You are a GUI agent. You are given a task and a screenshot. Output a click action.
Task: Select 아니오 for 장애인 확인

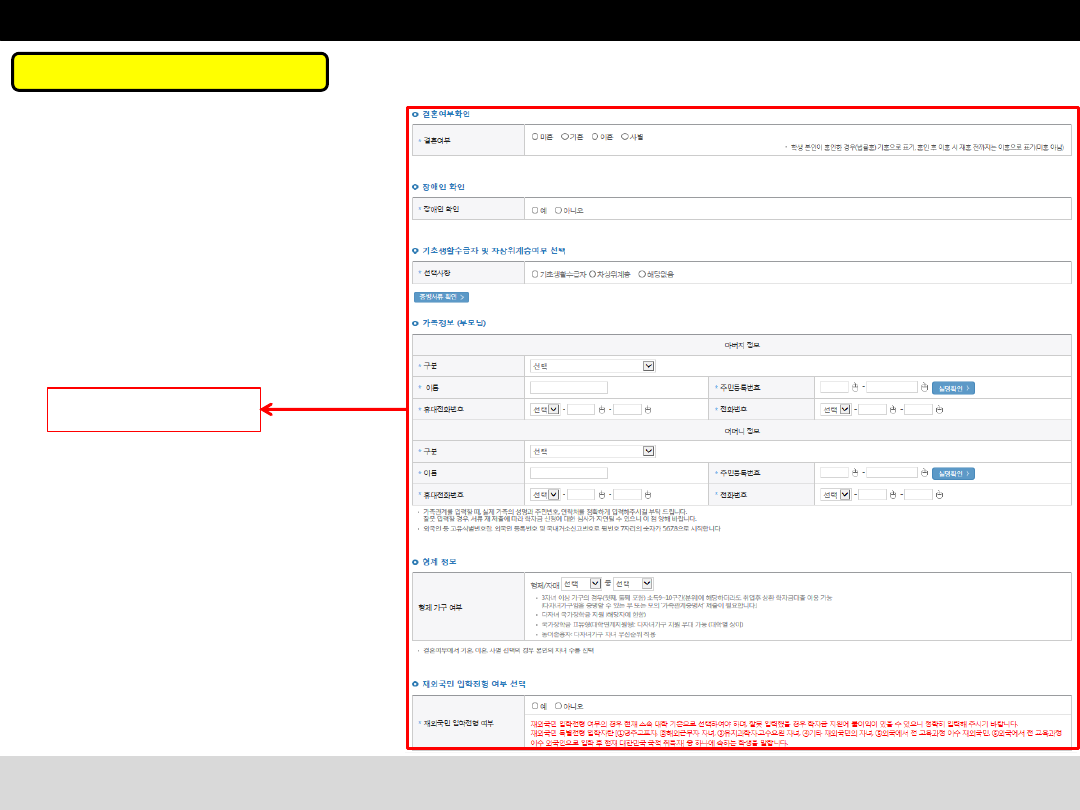pyautogui.click(x=559, y=210)
